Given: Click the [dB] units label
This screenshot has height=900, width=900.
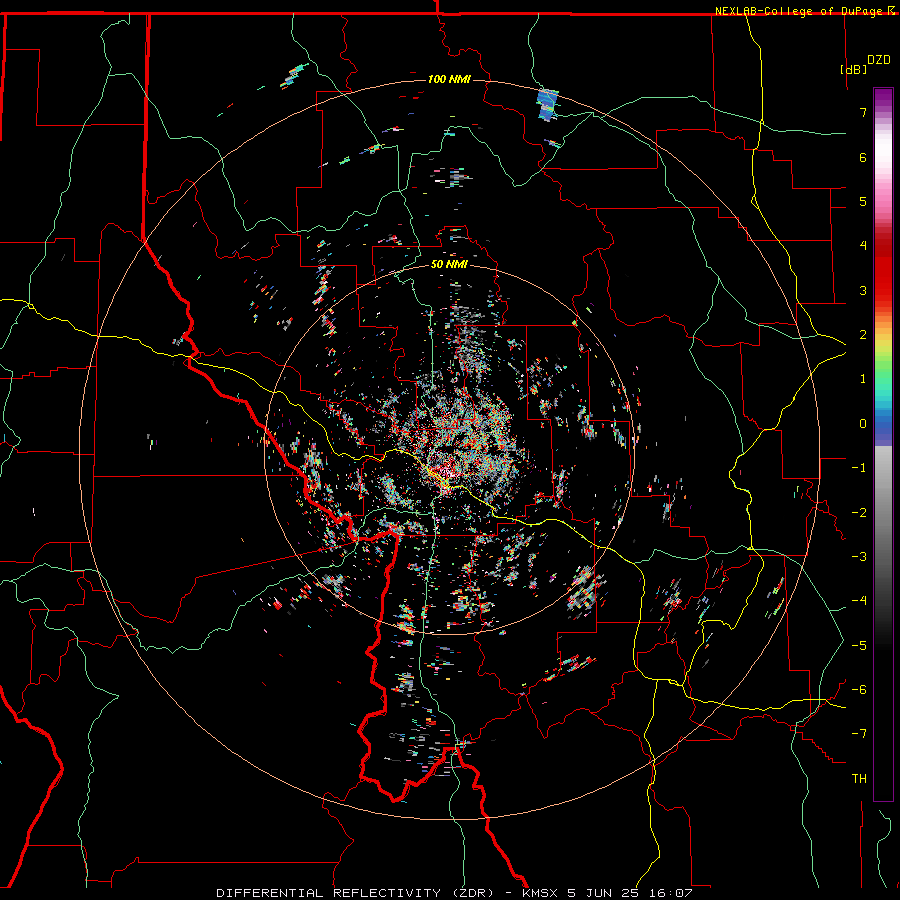Looking at the screenshot, I should [854, 69].
